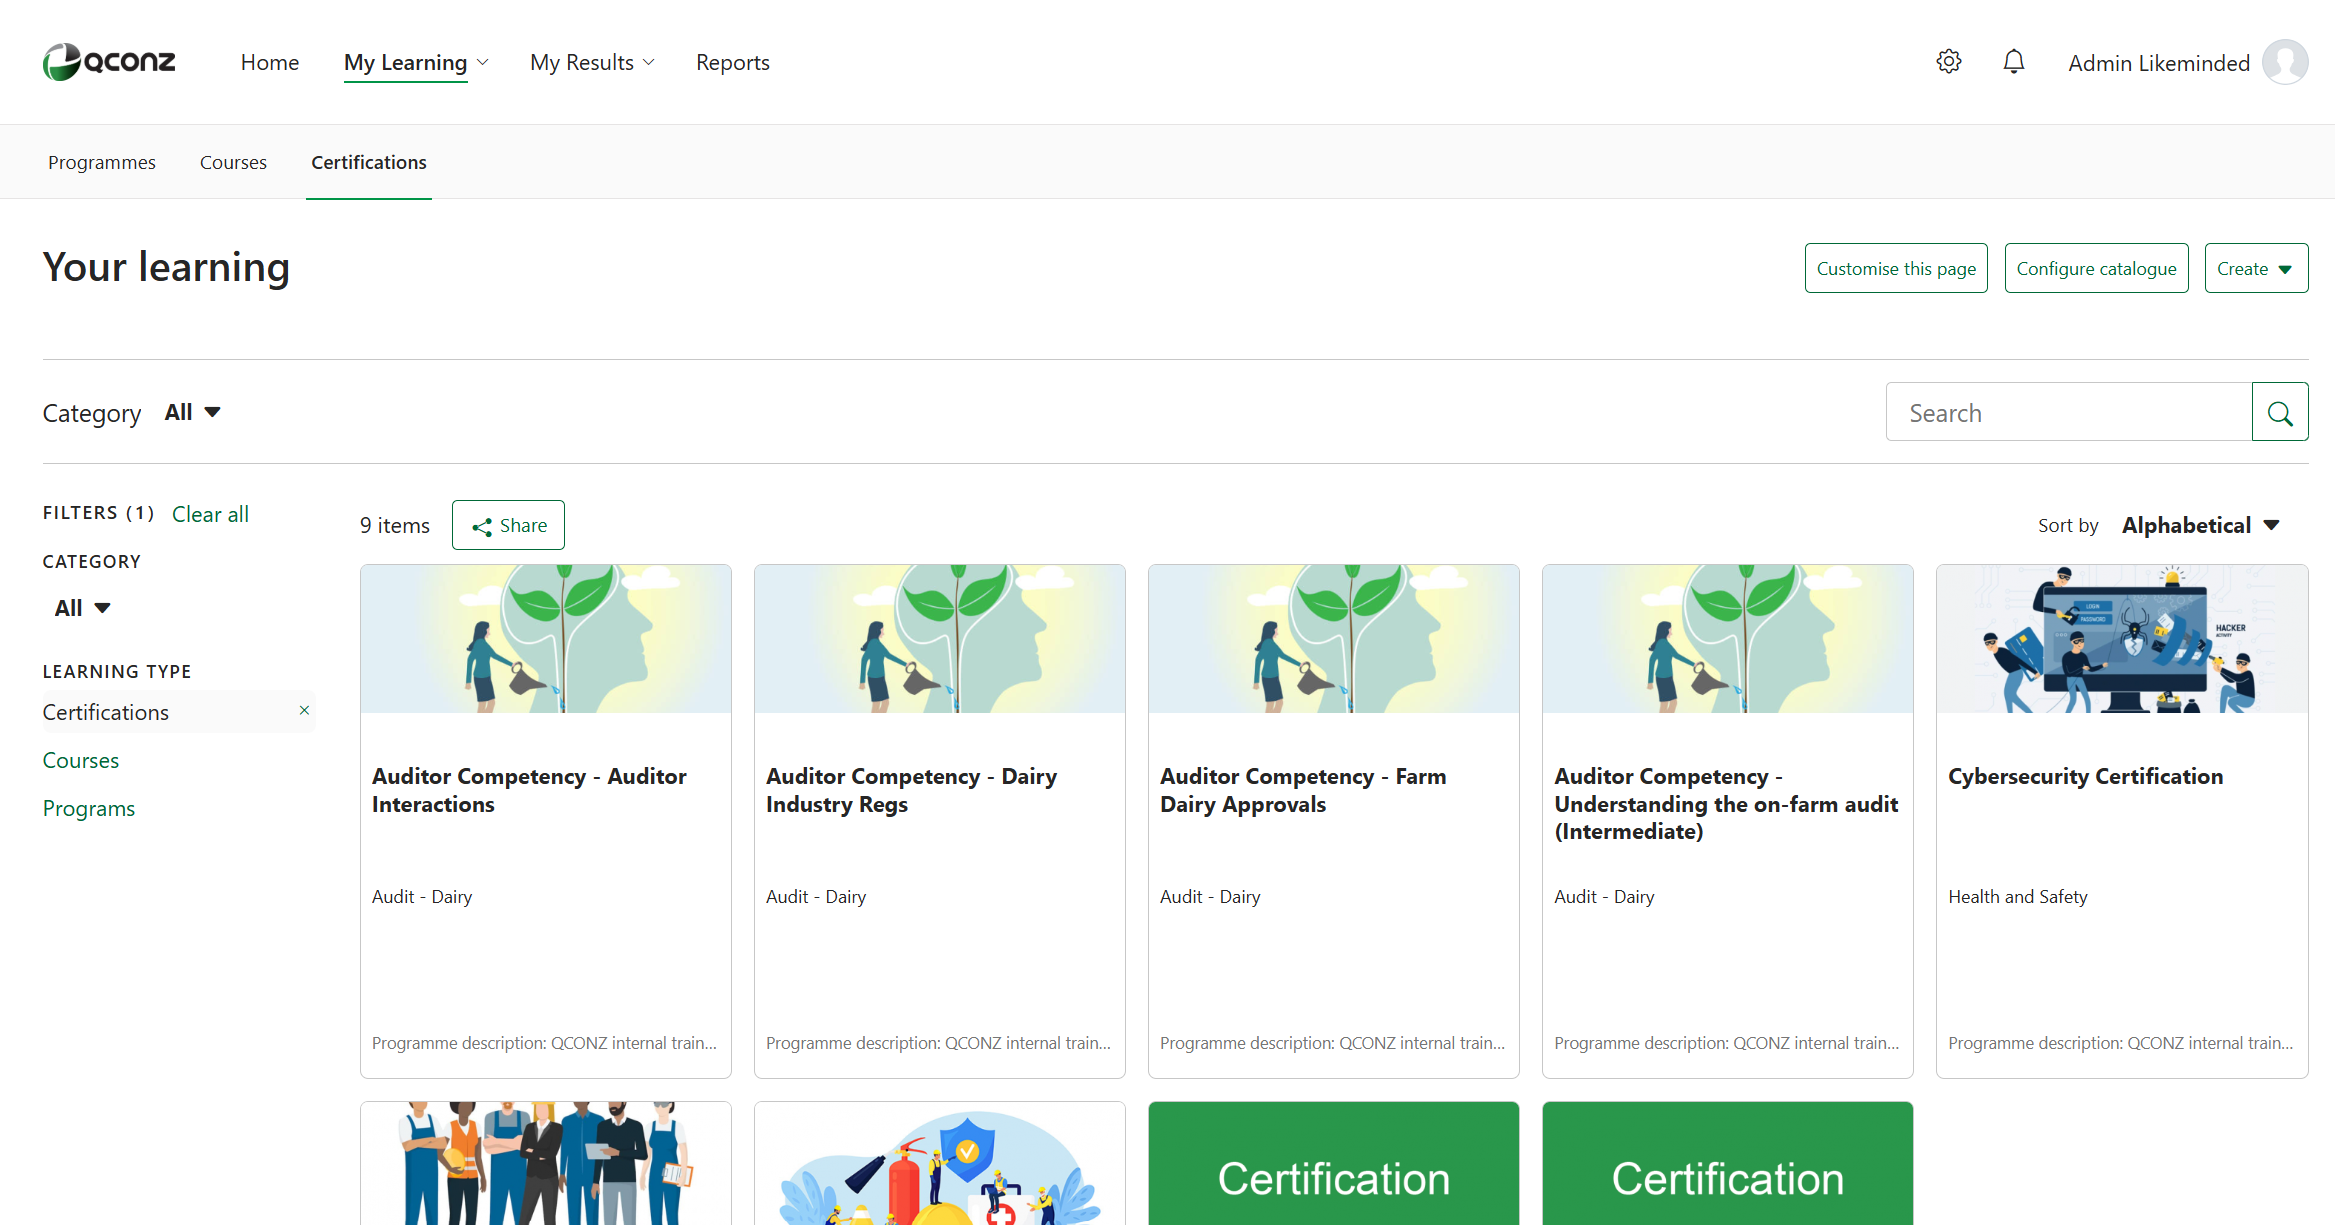Screen dimensions: 2335x1225
Task: Switch to the Courses tab
Action: pos(233,162)
